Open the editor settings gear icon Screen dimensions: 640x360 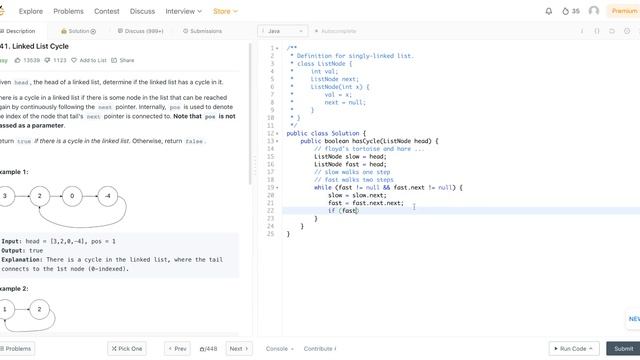pyautogui.click(x=627, y=31)
